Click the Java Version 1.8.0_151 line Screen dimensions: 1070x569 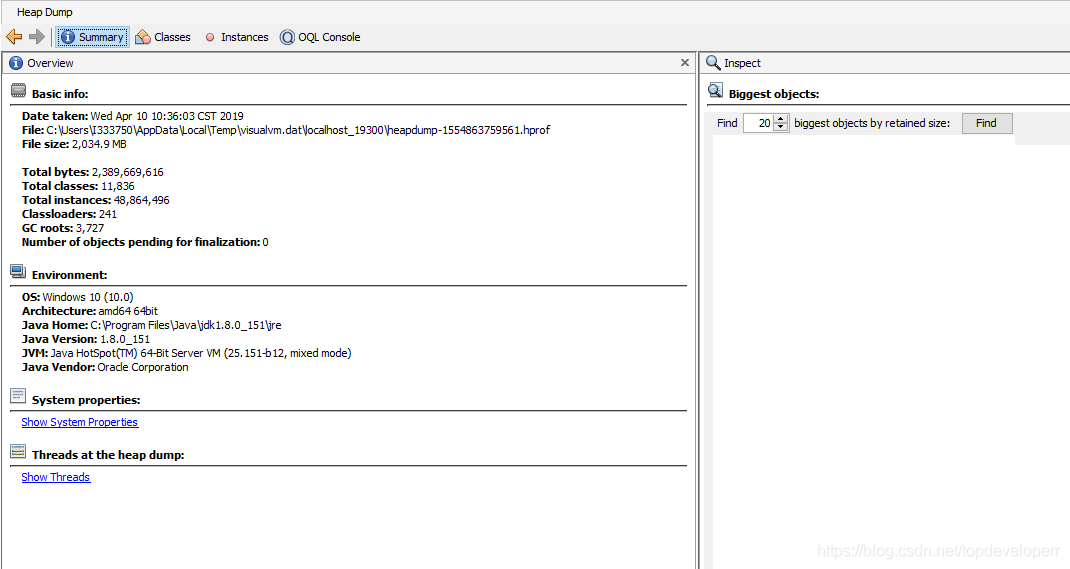[x=86, y=340]
